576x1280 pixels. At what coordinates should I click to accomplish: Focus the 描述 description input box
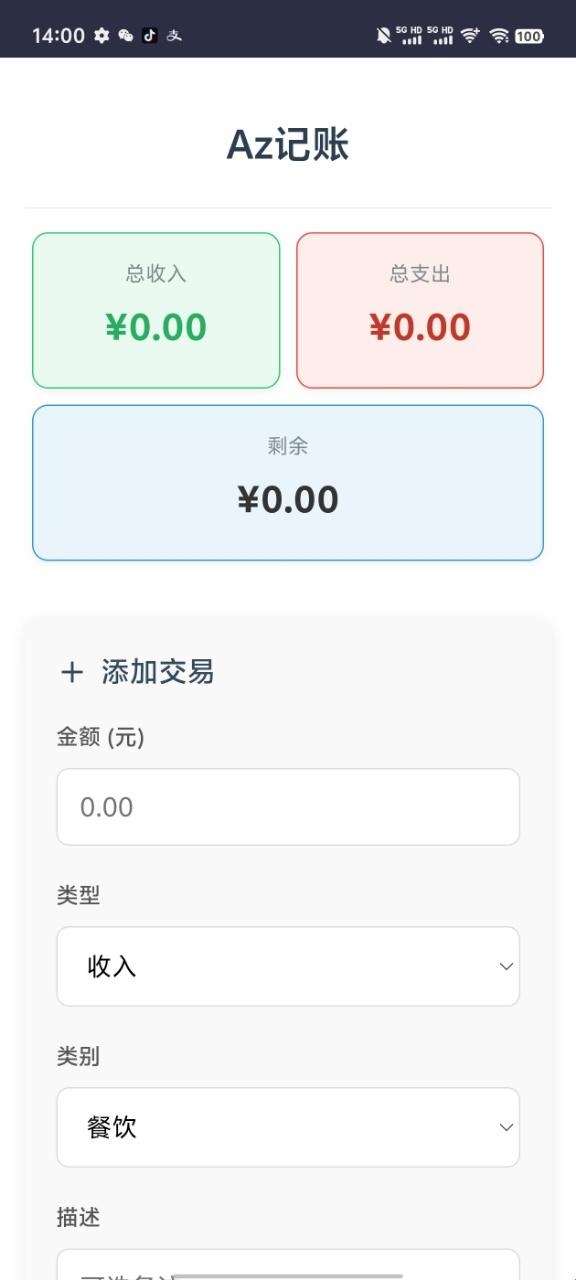[x=288, y=1264]
